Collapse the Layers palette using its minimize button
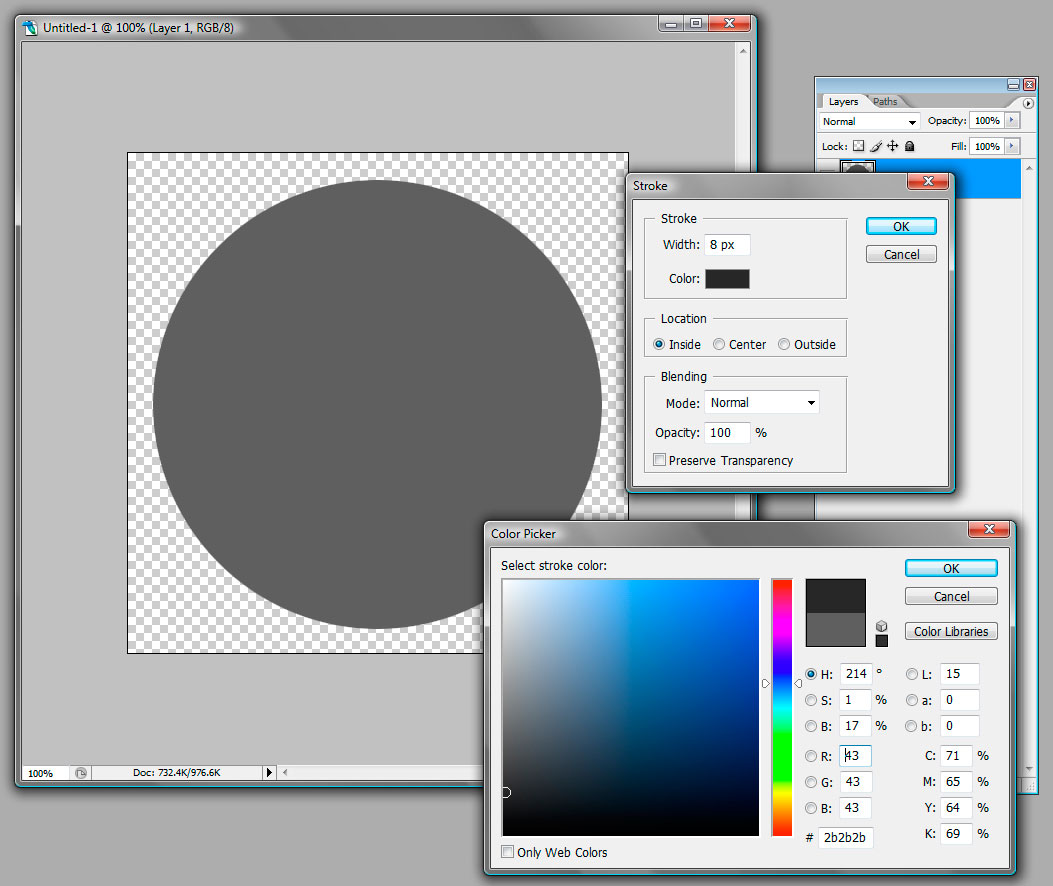This screenshot has height=886, width=1053. (1013, 85)
